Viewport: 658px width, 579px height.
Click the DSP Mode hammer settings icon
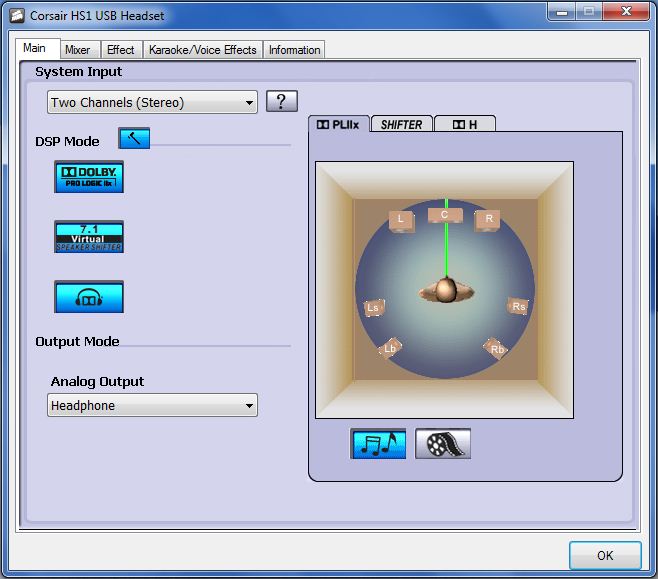[134, 138]
